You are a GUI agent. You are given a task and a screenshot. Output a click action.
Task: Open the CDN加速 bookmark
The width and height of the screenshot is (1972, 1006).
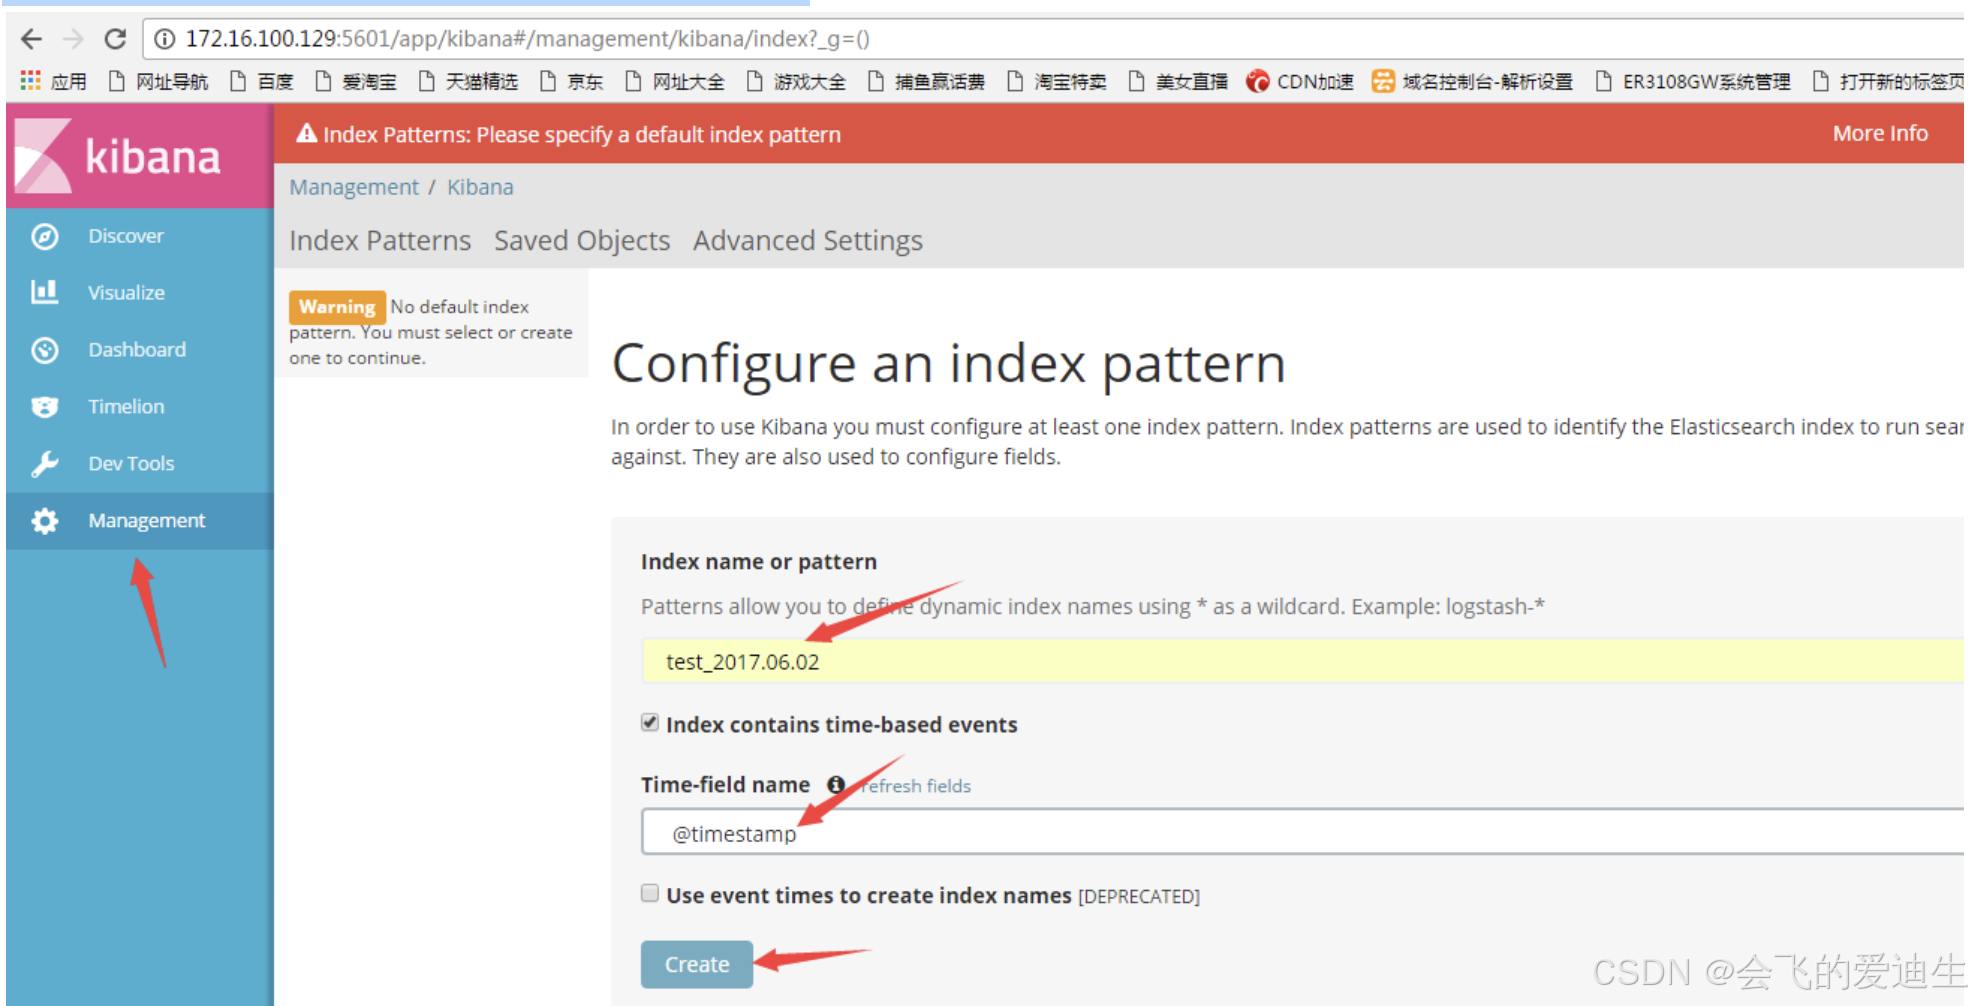coord(1300,81)
